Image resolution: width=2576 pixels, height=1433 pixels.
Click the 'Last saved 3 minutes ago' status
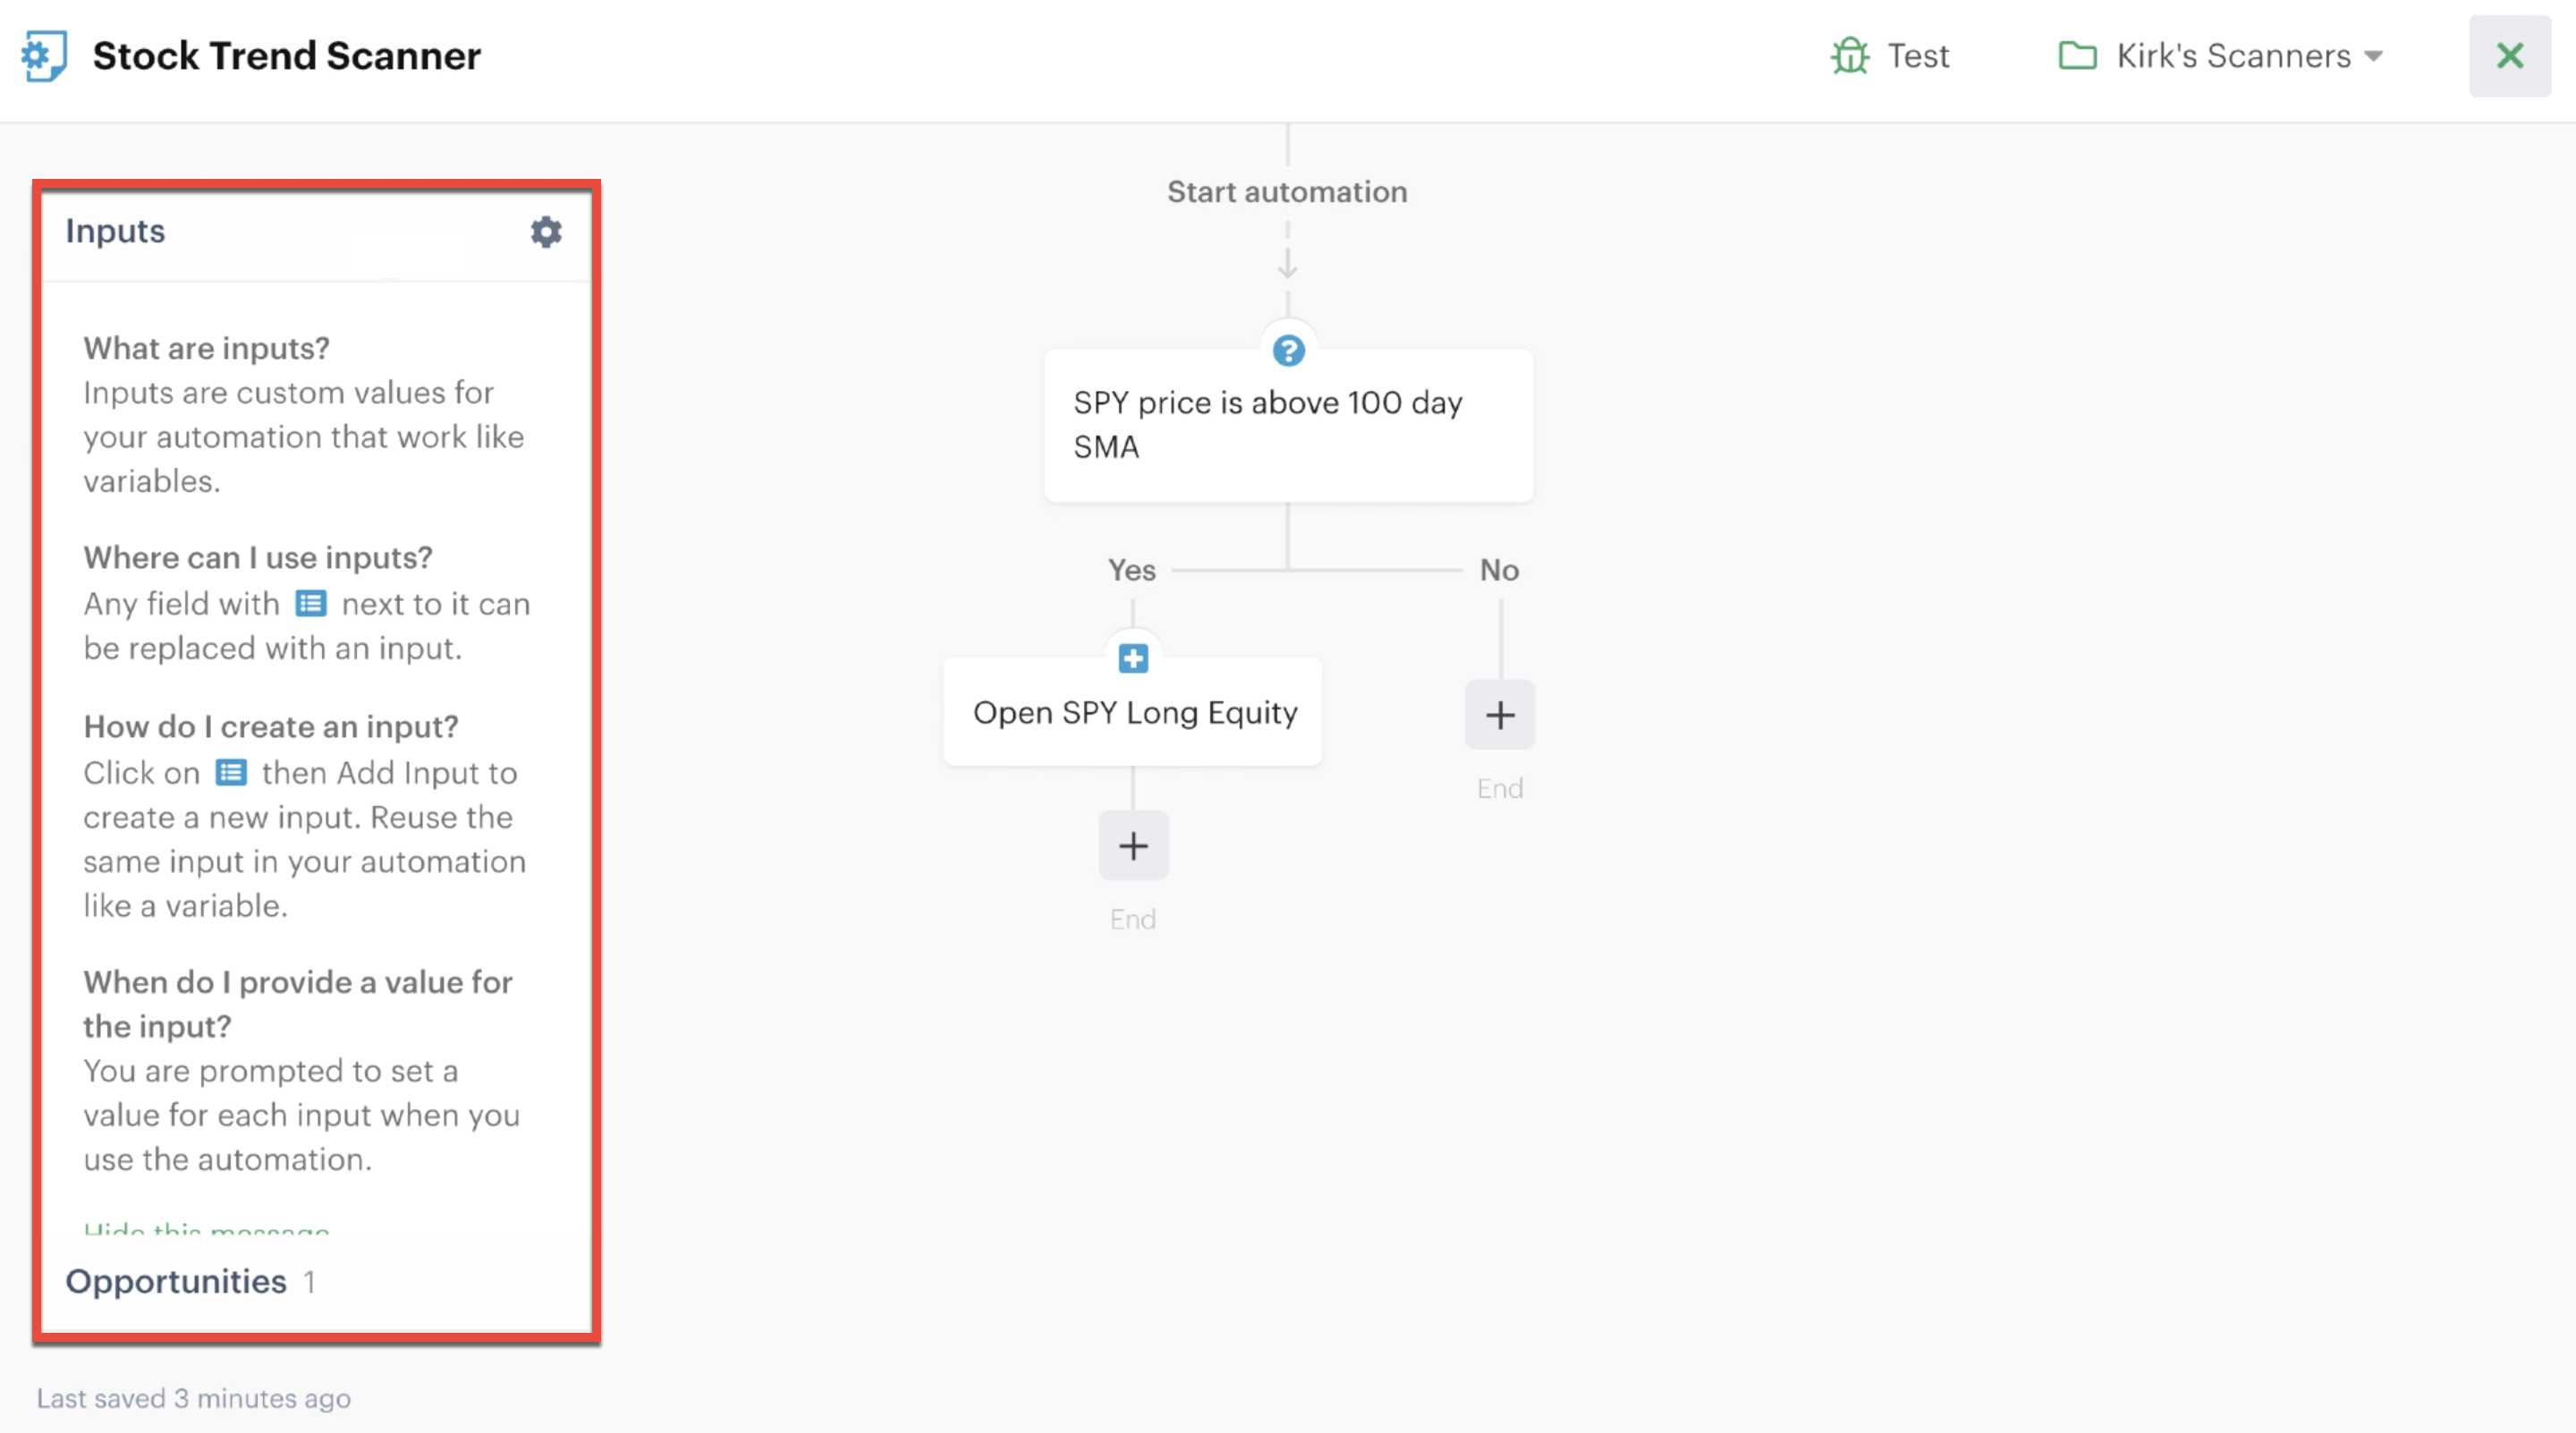pos(194,1398)
